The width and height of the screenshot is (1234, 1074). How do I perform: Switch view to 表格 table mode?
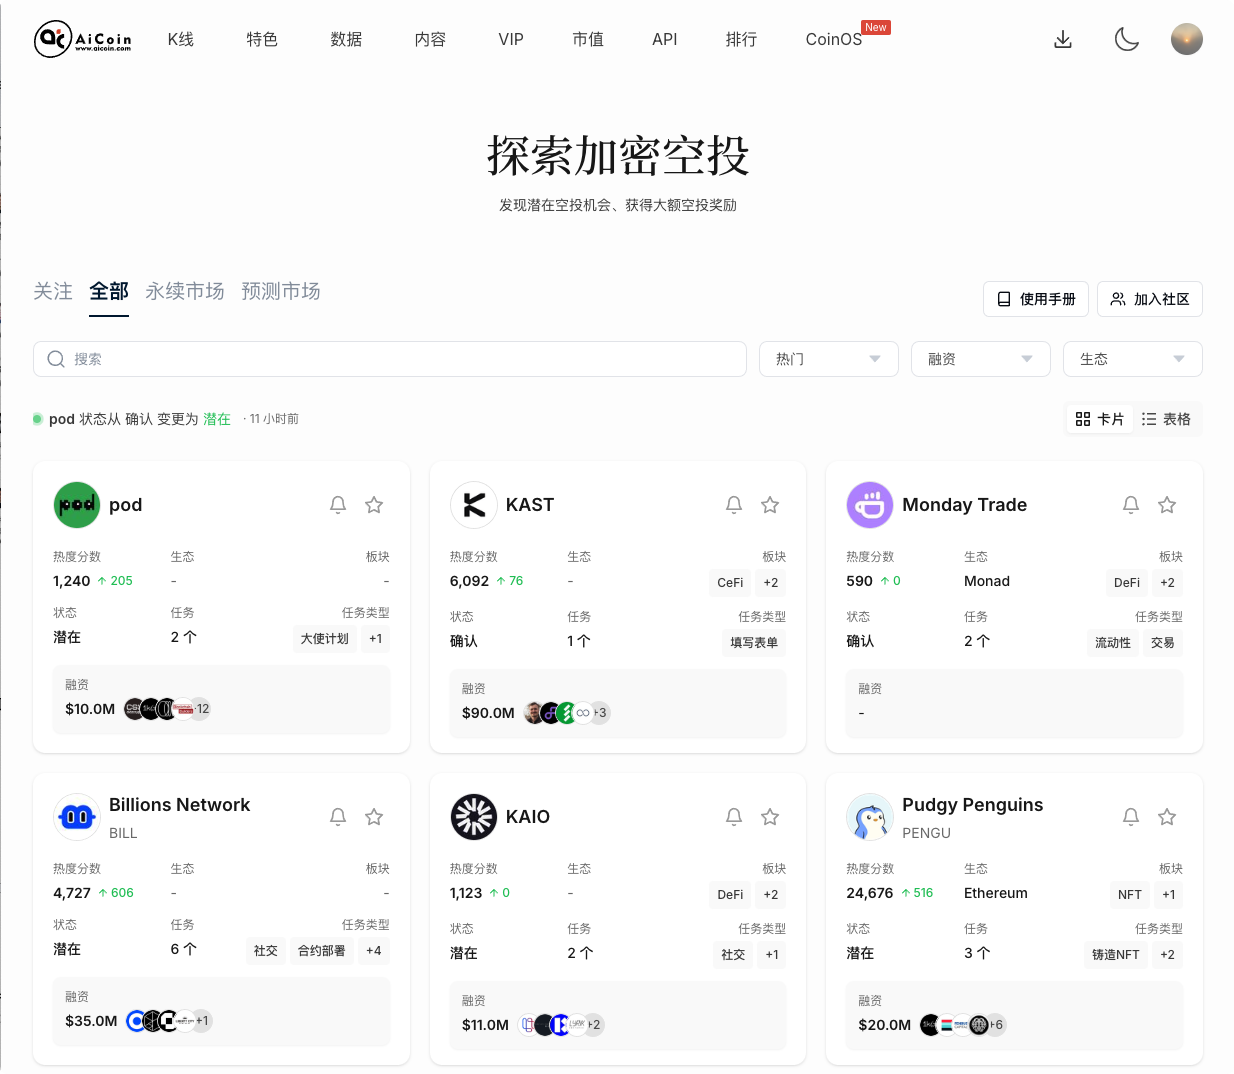[1167, 419]
